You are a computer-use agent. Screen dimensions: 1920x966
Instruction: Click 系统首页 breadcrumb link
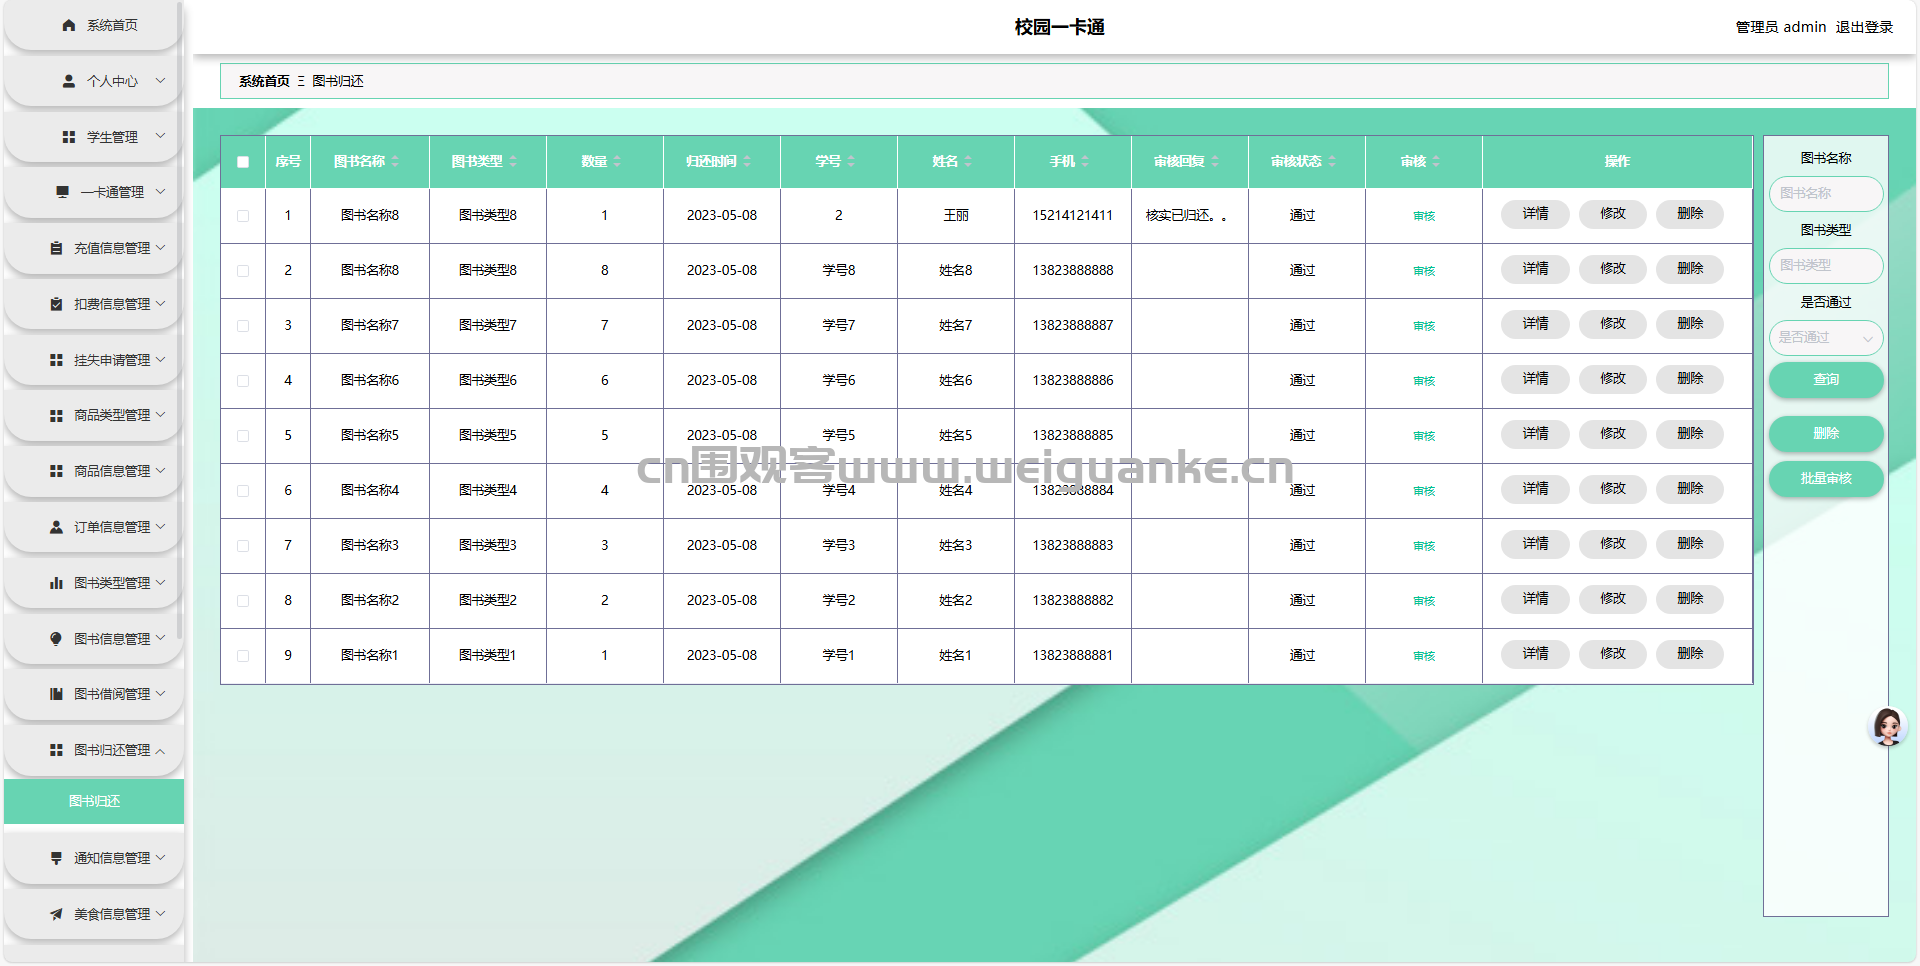pos(264,81)
